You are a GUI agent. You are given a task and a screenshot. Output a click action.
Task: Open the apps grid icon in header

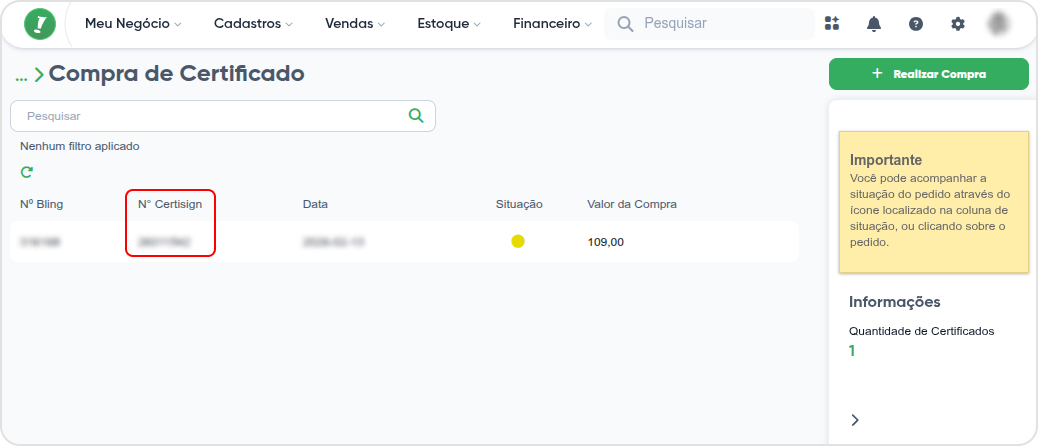point(831,24)
